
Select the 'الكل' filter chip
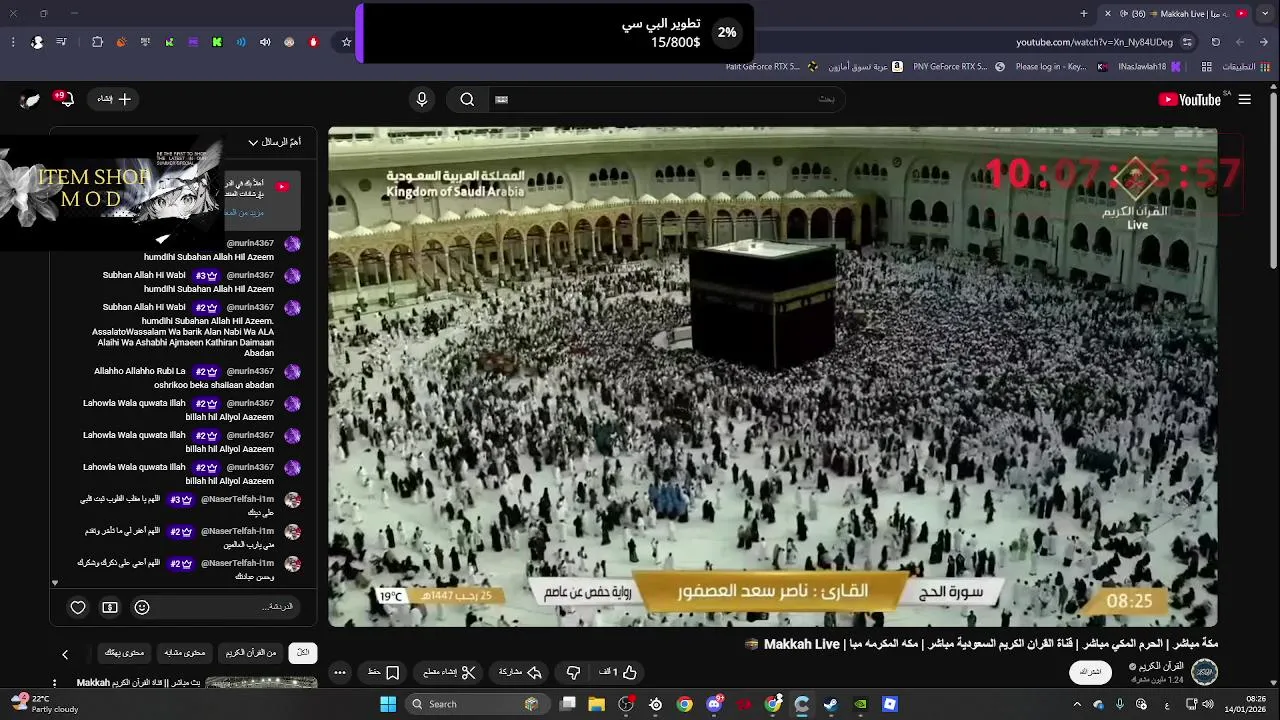[303, 653]
